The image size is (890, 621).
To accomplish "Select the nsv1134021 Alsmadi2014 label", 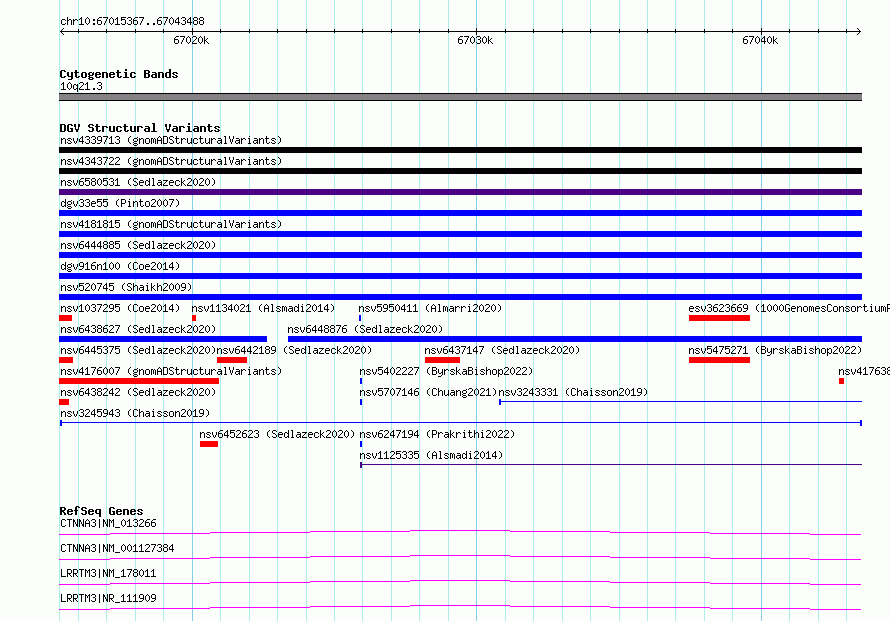I will 263,308.
